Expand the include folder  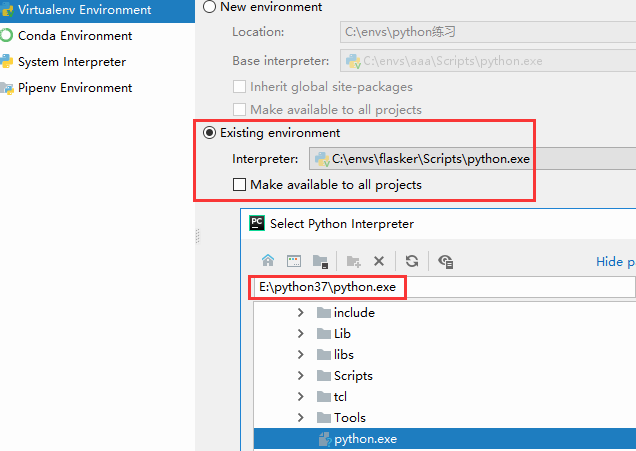tap(300, 313)
